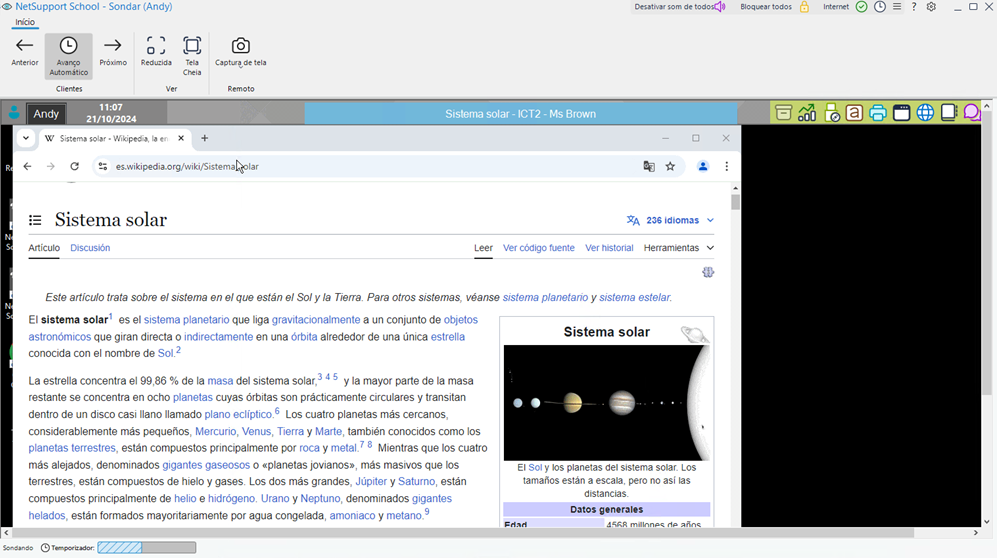This screenshot has width=997, height=558.
Task: Toggle Desativar som de todos speaker
Action: pos(720,7)
